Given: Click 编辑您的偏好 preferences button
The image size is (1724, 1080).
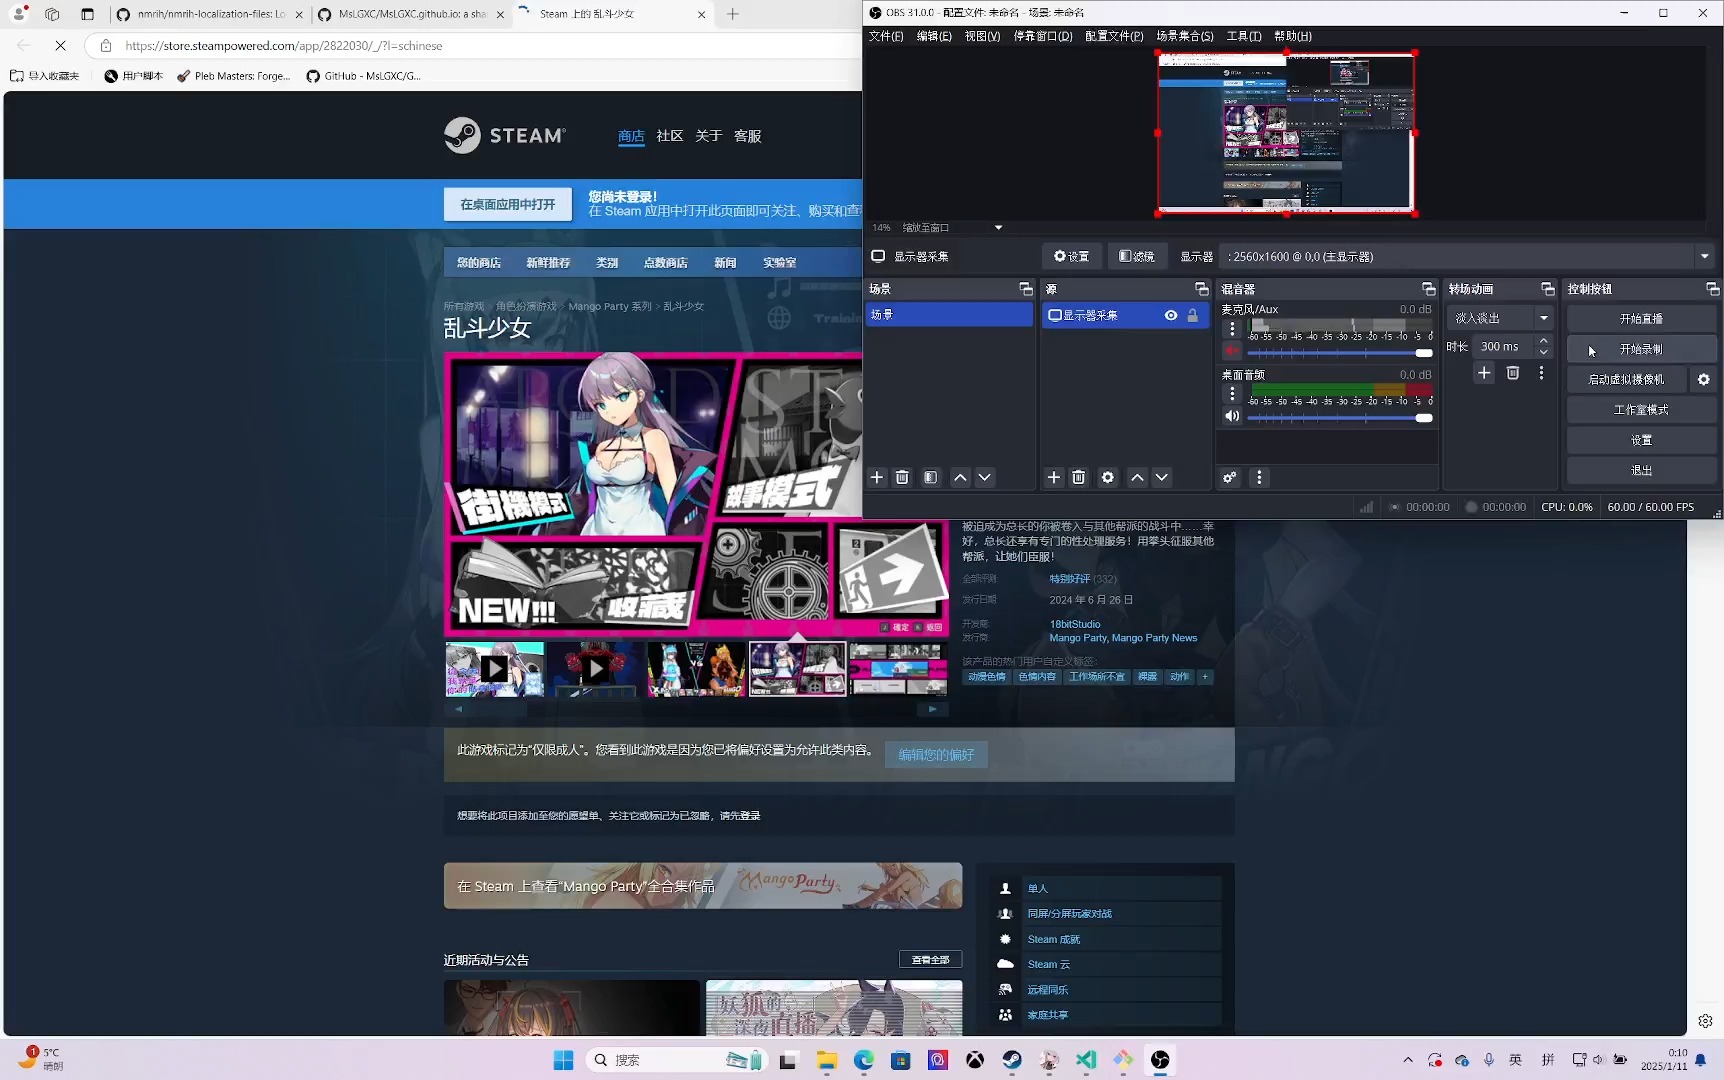Looking at the screenshot, I should pyautogui.click(x=936, y=755).
